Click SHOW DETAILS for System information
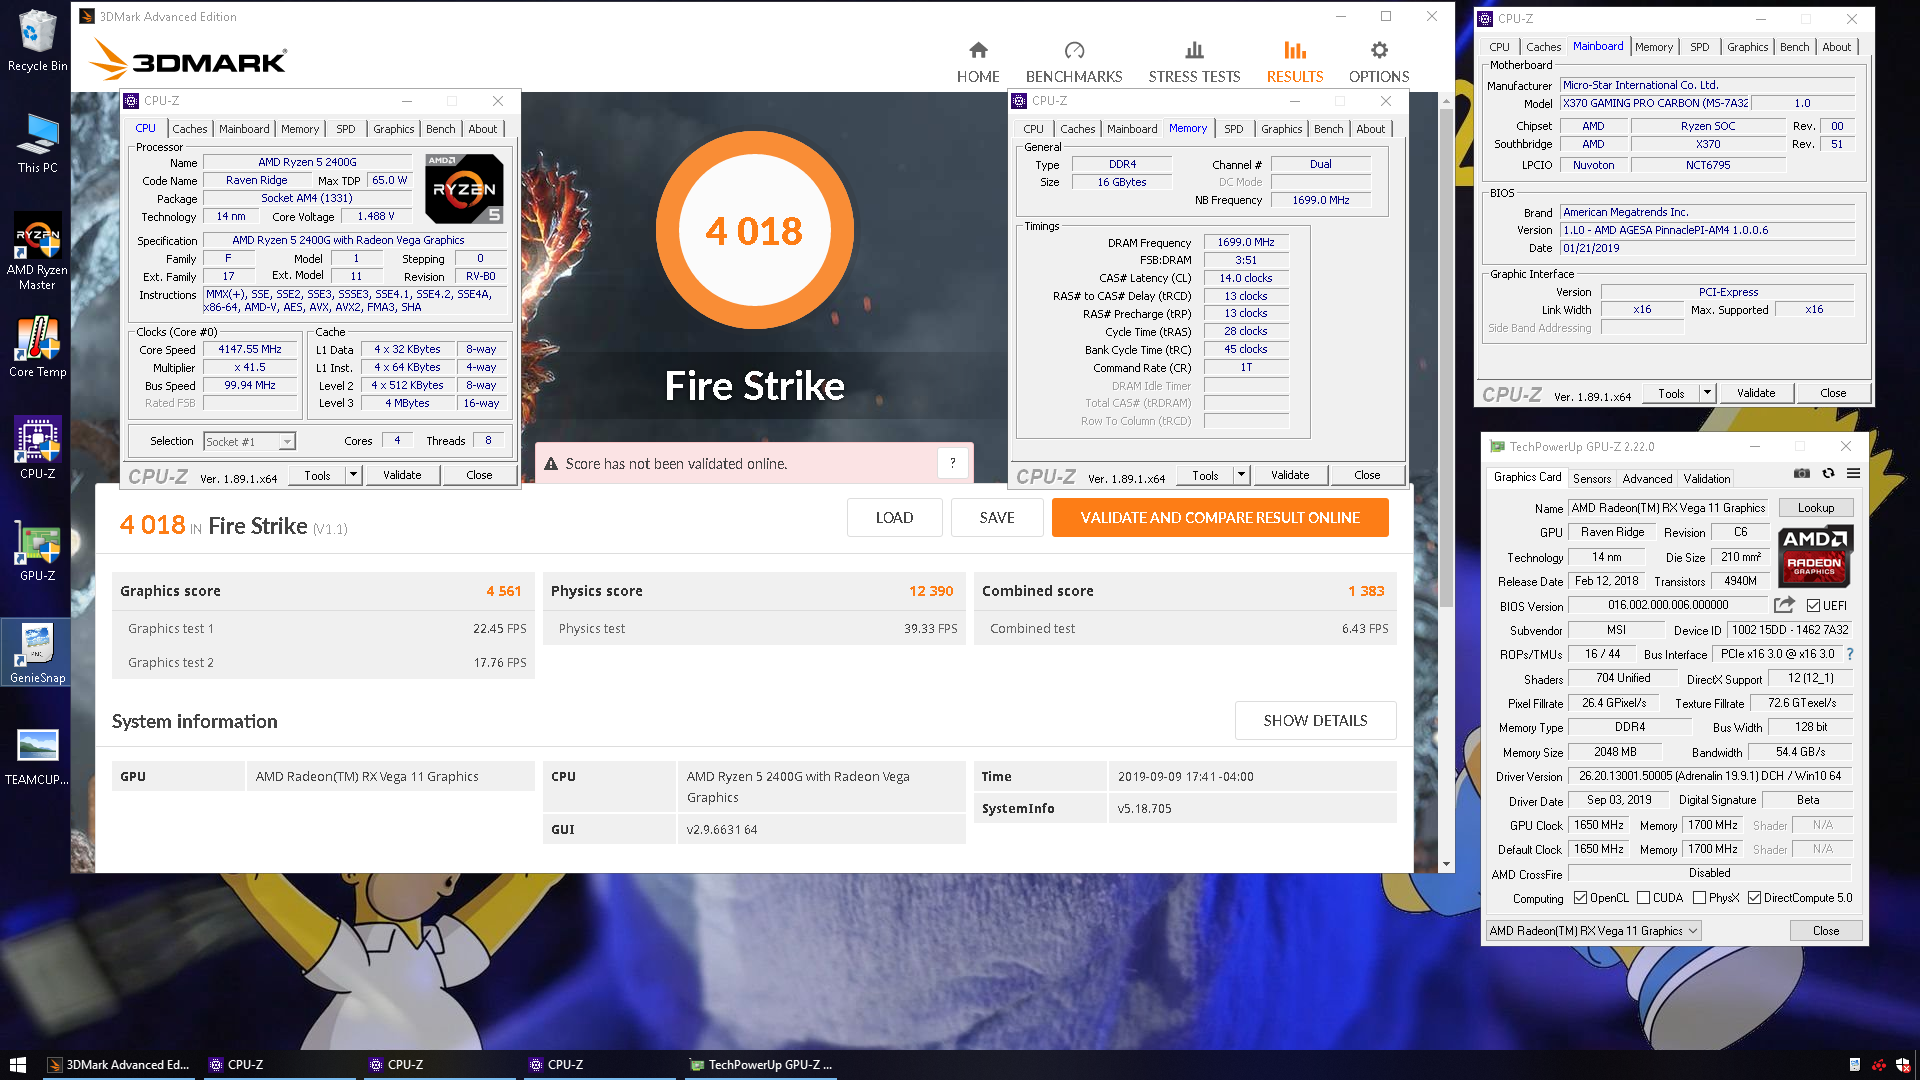Viewport: 1920px width, 1080px height. 1315,721
